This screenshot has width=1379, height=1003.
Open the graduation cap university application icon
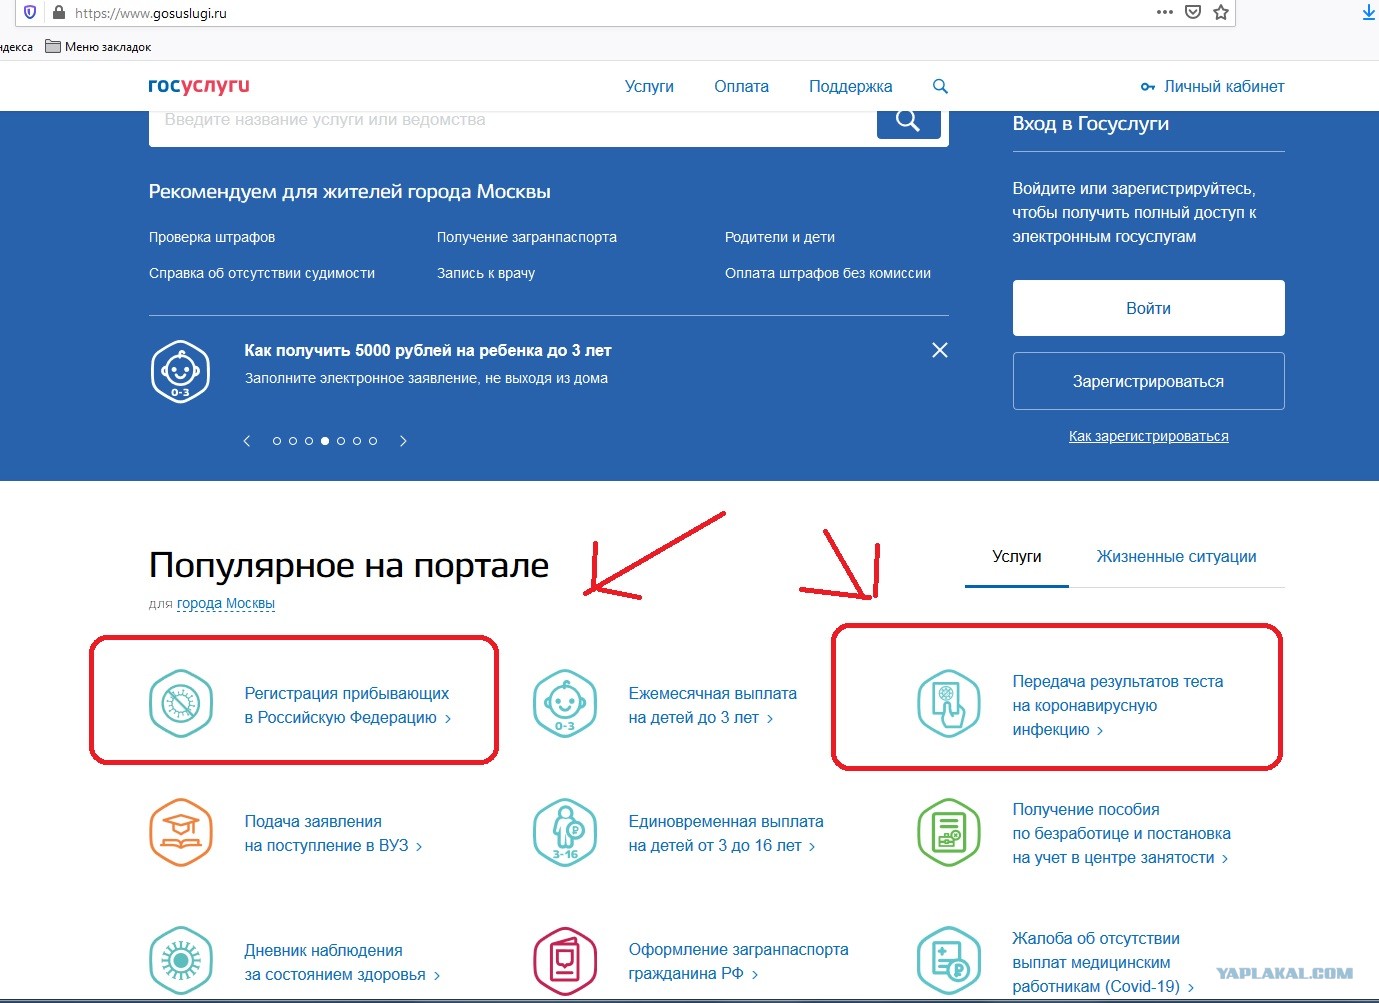click(181, 832)
